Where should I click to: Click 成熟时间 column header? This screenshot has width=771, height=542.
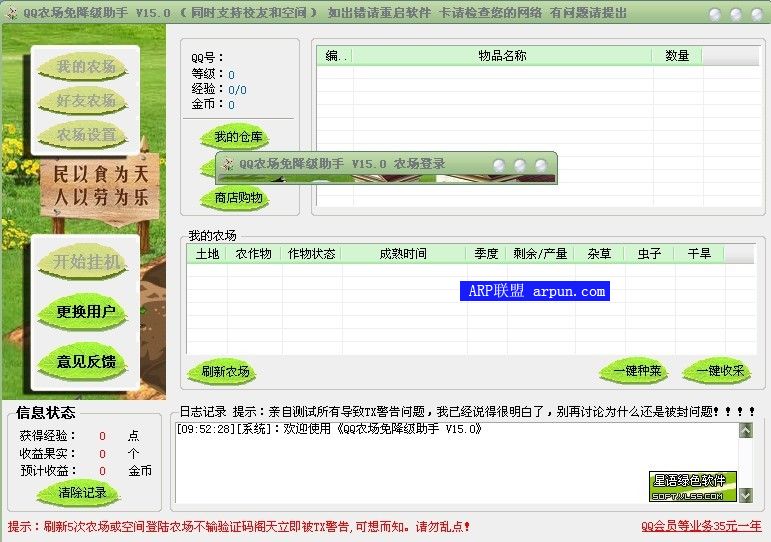tap(403, 253)
